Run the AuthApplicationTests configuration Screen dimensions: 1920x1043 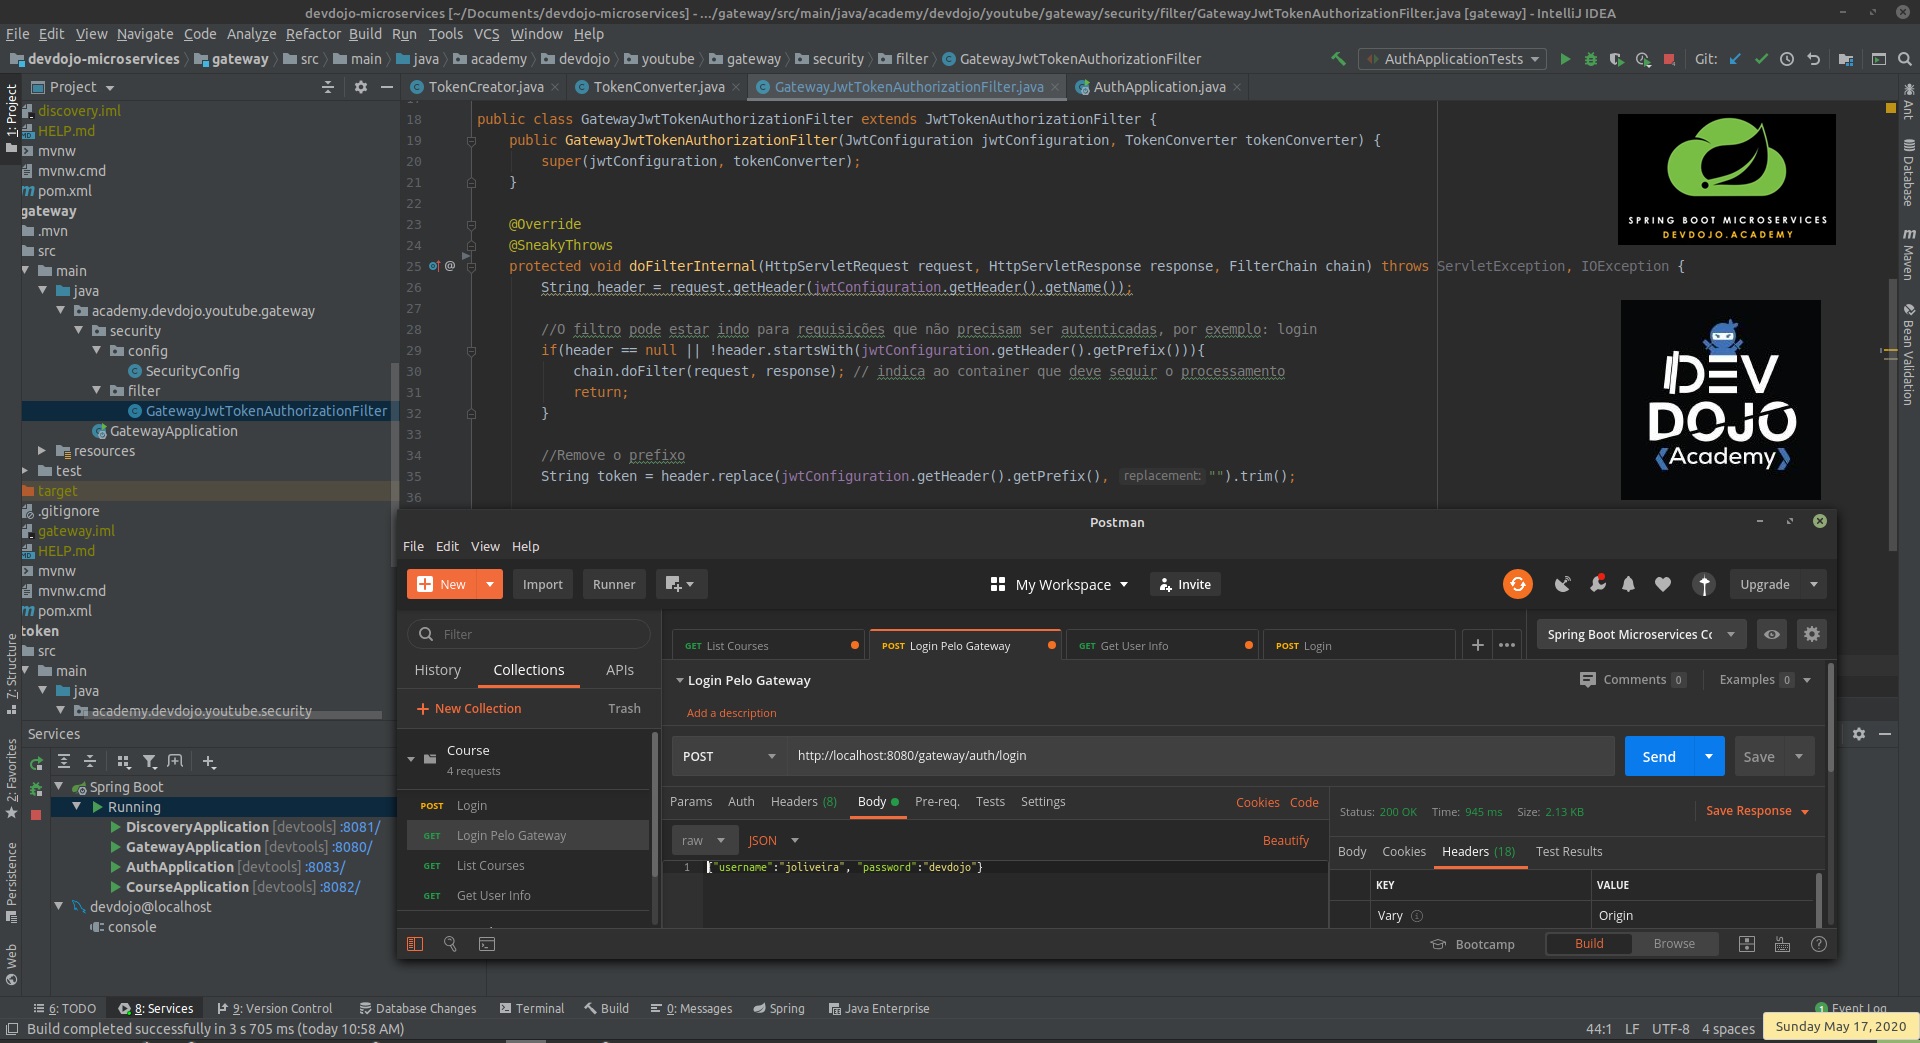(1565, 59)
